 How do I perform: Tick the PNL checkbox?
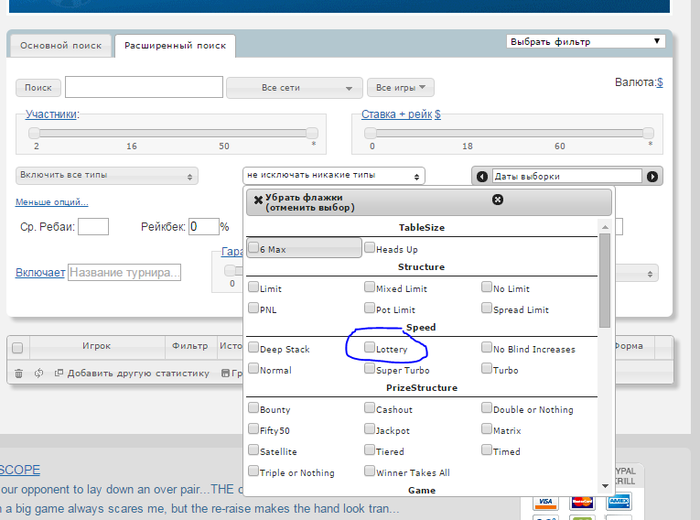254,308
